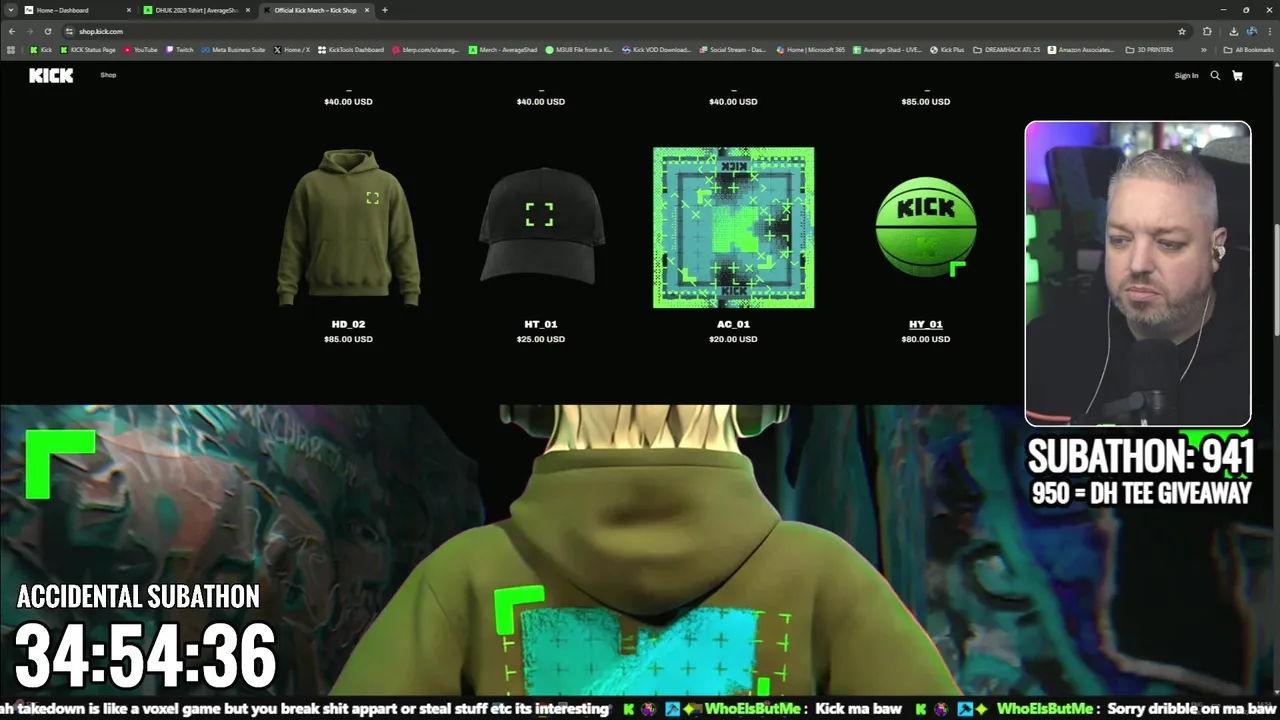Click the green KICK basketball image
This screenshot has height=720, width=1280.
click(x=926, y=228)
